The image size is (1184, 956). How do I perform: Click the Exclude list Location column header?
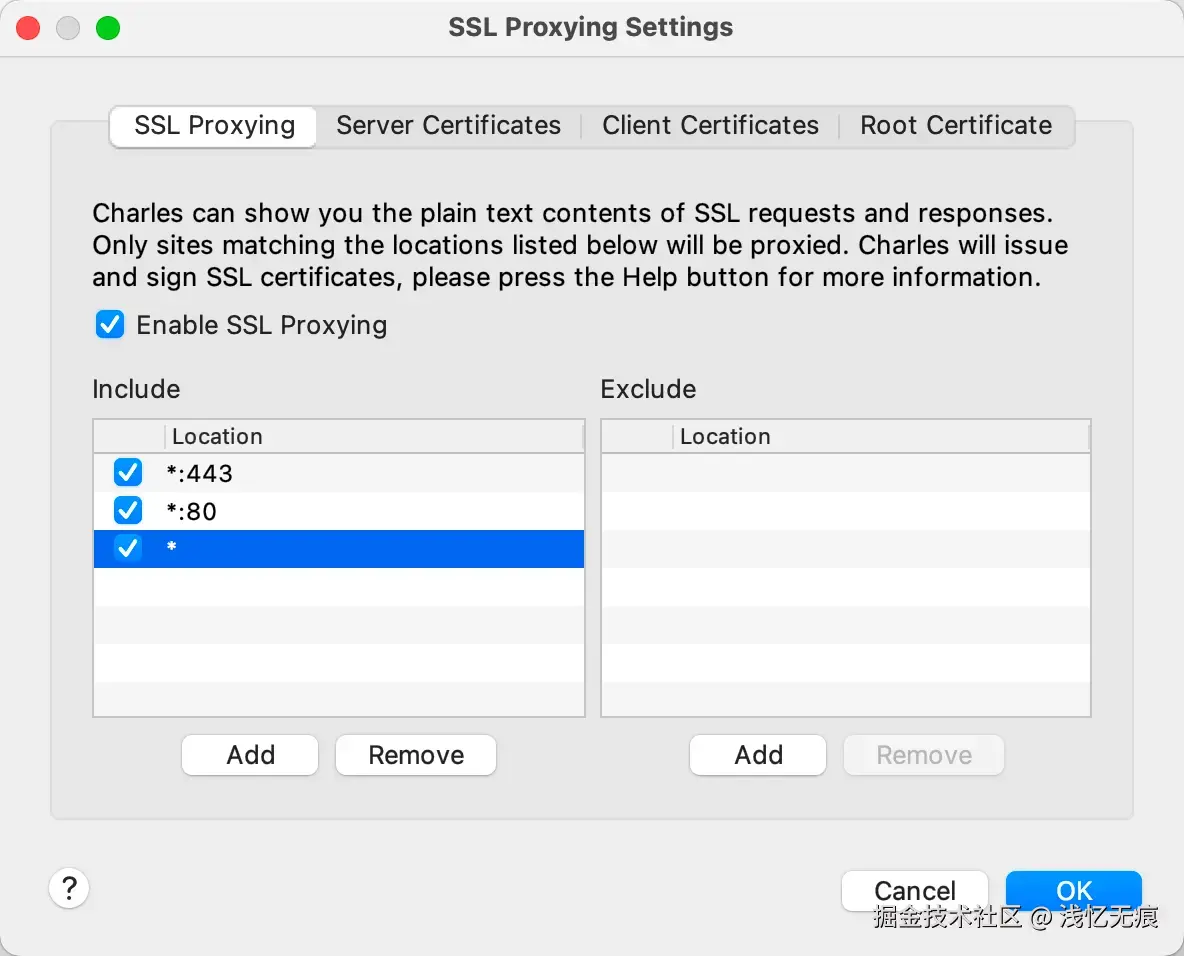(880, 437)
